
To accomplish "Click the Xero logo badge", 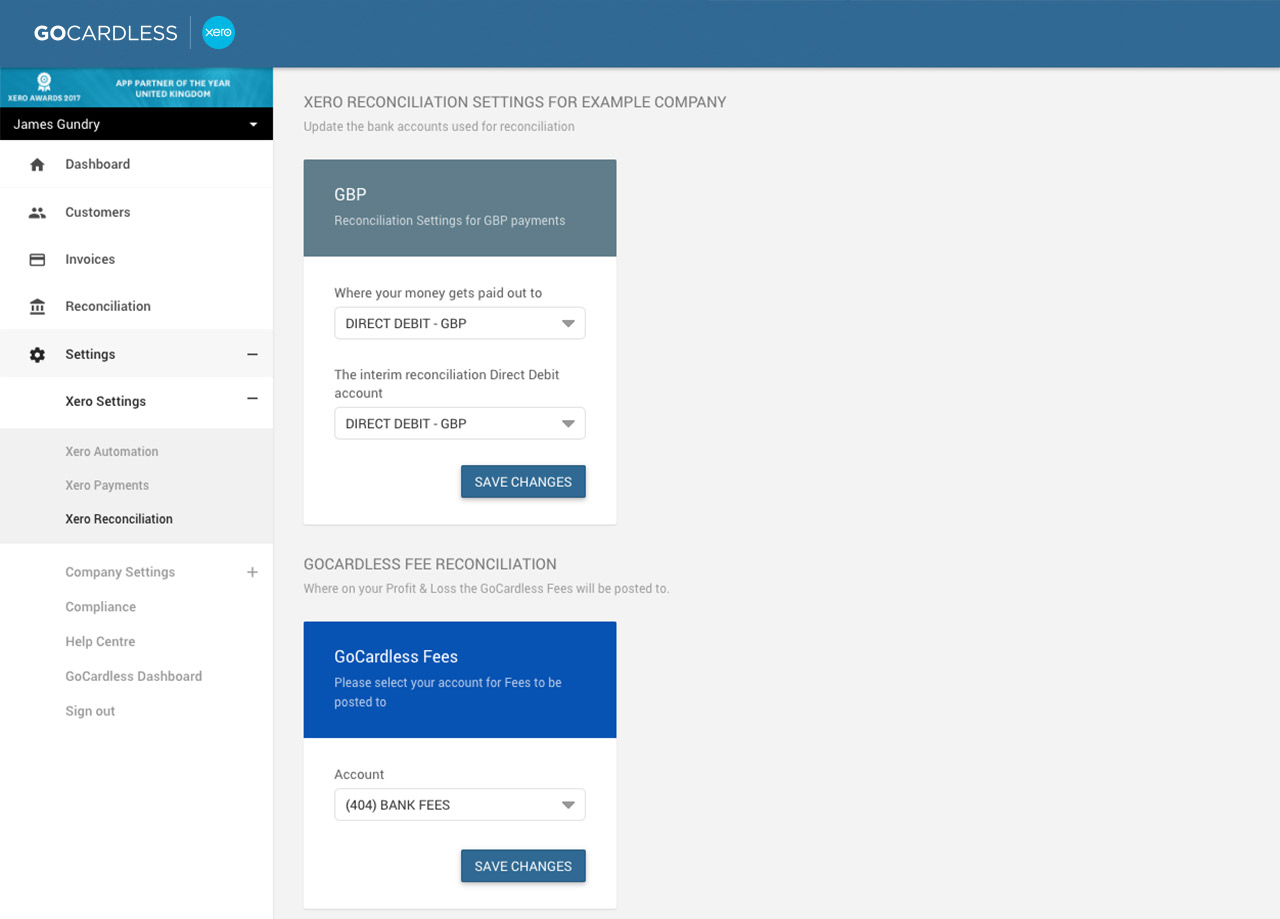I will click(x=218, y=33).
